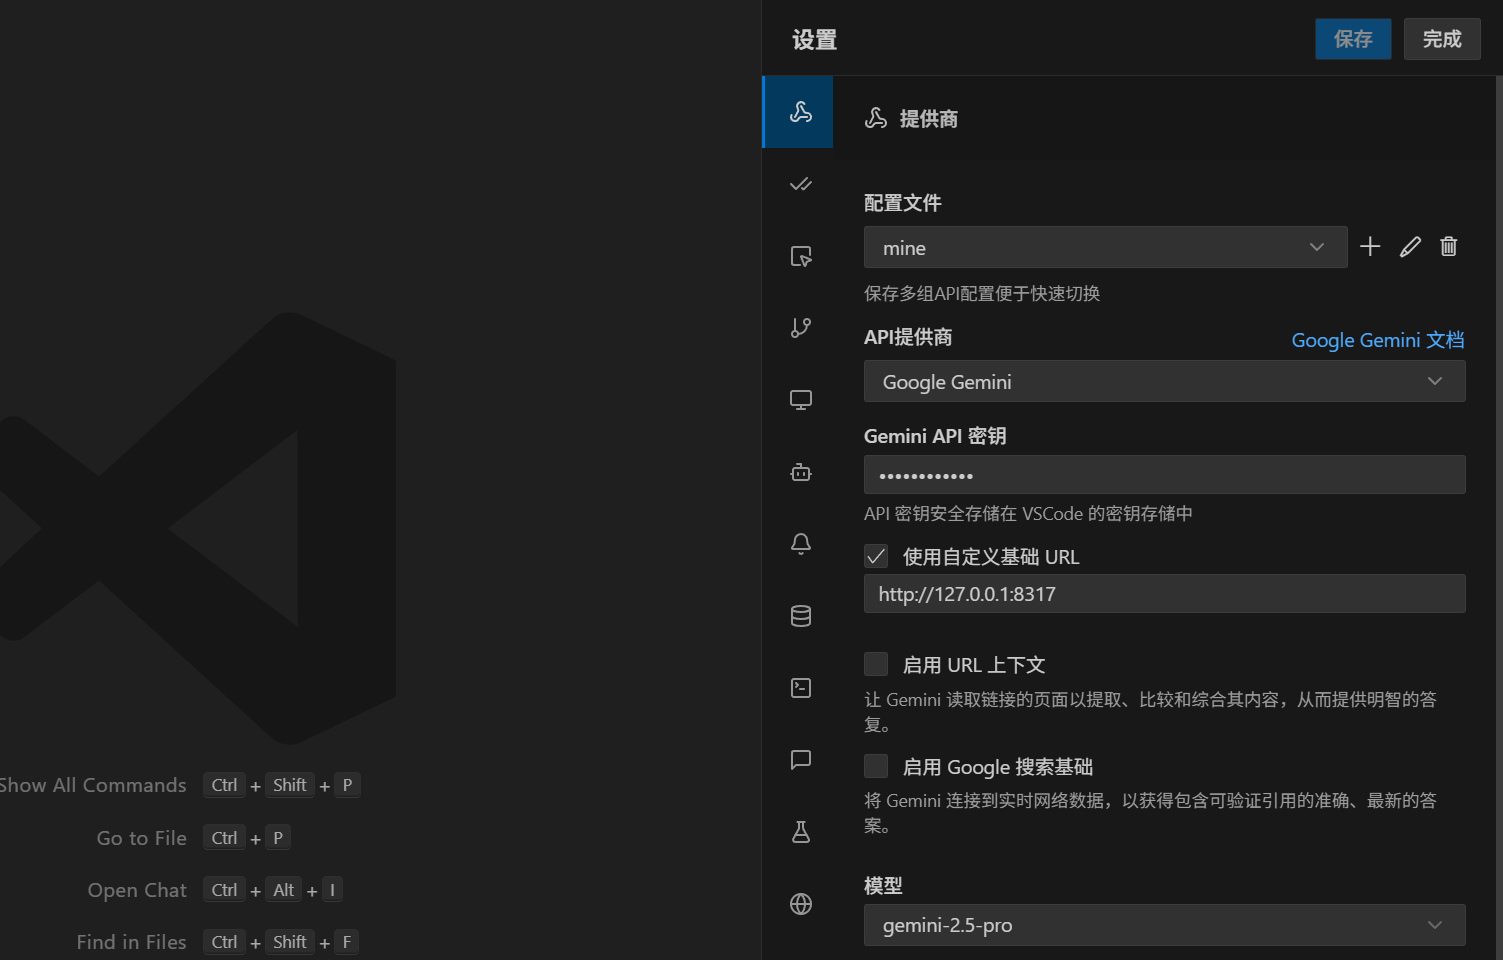The height and width of the screenshot is (960, 1503).
Task: Uncheck 使用自定义基础 URL
Action: [876, 556]
